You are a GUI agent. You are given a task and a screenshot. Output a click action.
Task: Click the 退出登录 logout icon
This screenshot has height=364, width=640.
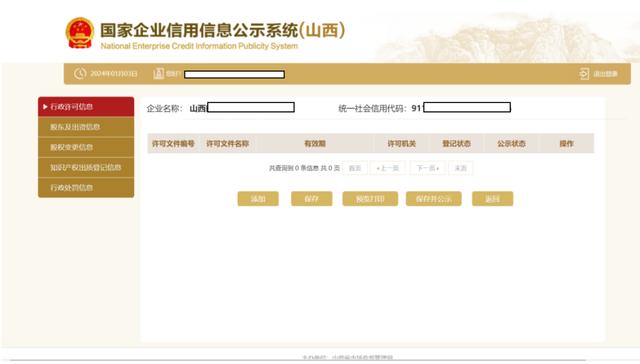[584, 74]
